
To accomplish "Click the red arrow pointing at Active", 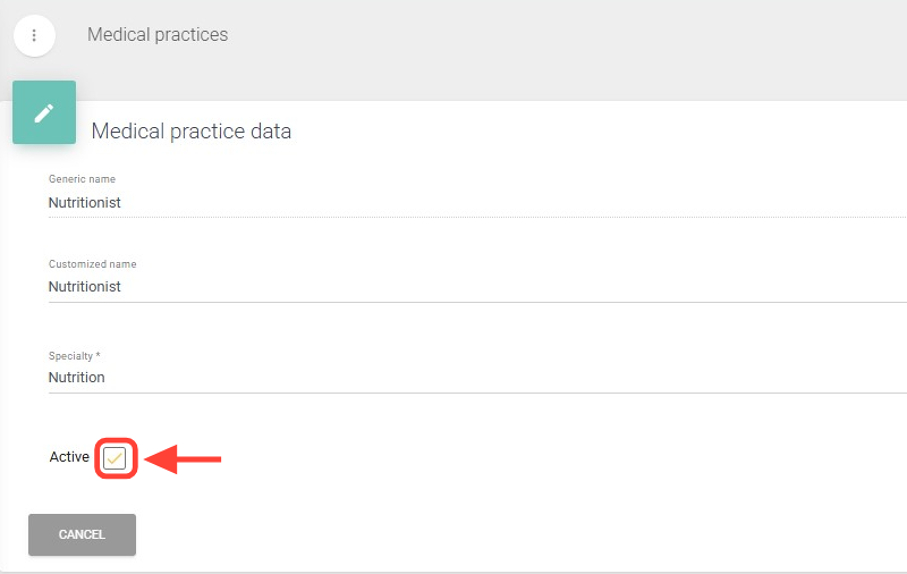I will point(184,460).
